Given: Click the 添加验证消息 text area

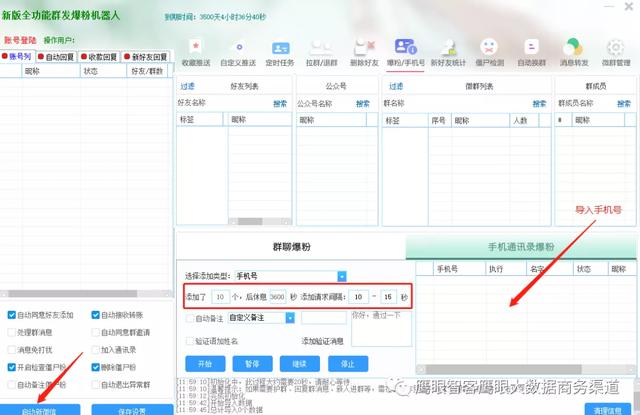Looking at the screenshot, I should pyautogui.click(x=381, y=328).
